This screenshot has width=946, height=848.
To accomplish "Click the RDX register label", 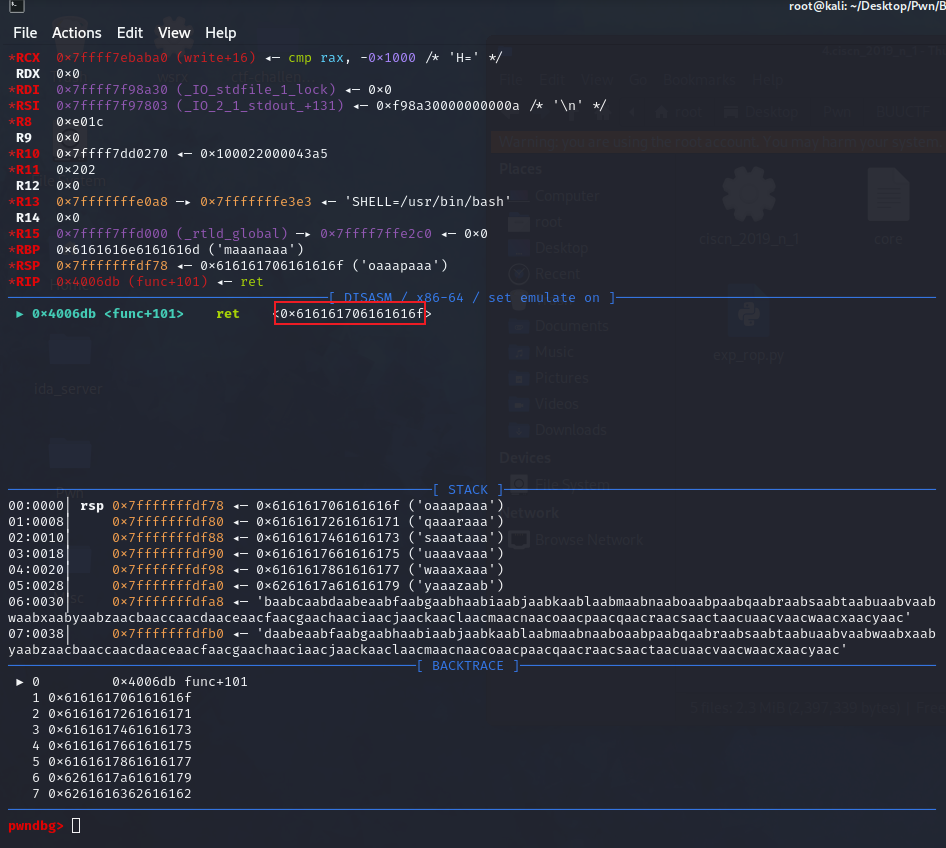I will (28, 74).
